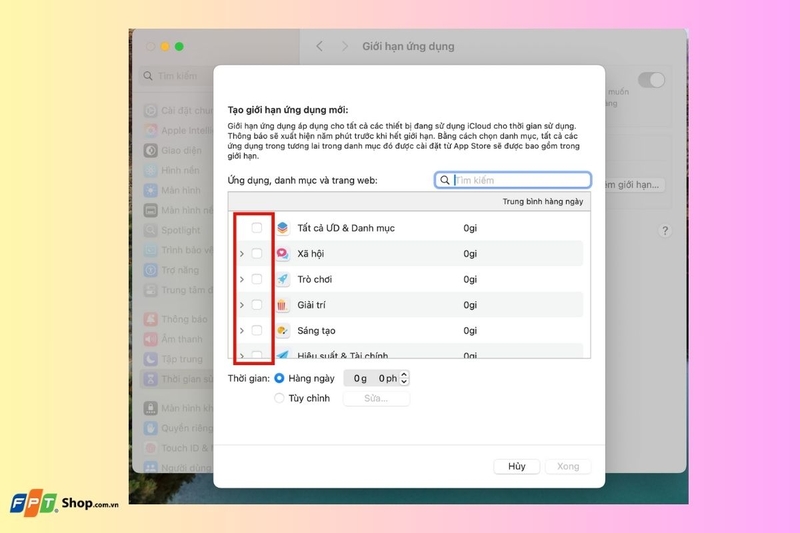Check the Sáng tạo category checkbox
The width and height of the screenshot is (800, 533).
click(257, 331)
